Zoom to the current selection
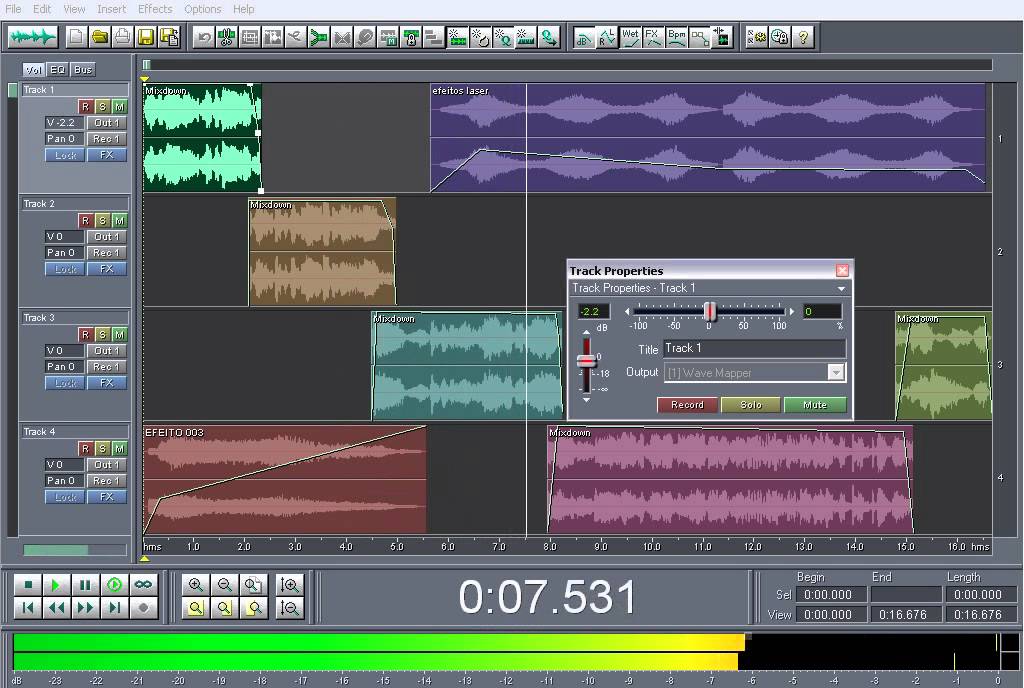The height and width of the screenshot is (688, 1024). 195,608
